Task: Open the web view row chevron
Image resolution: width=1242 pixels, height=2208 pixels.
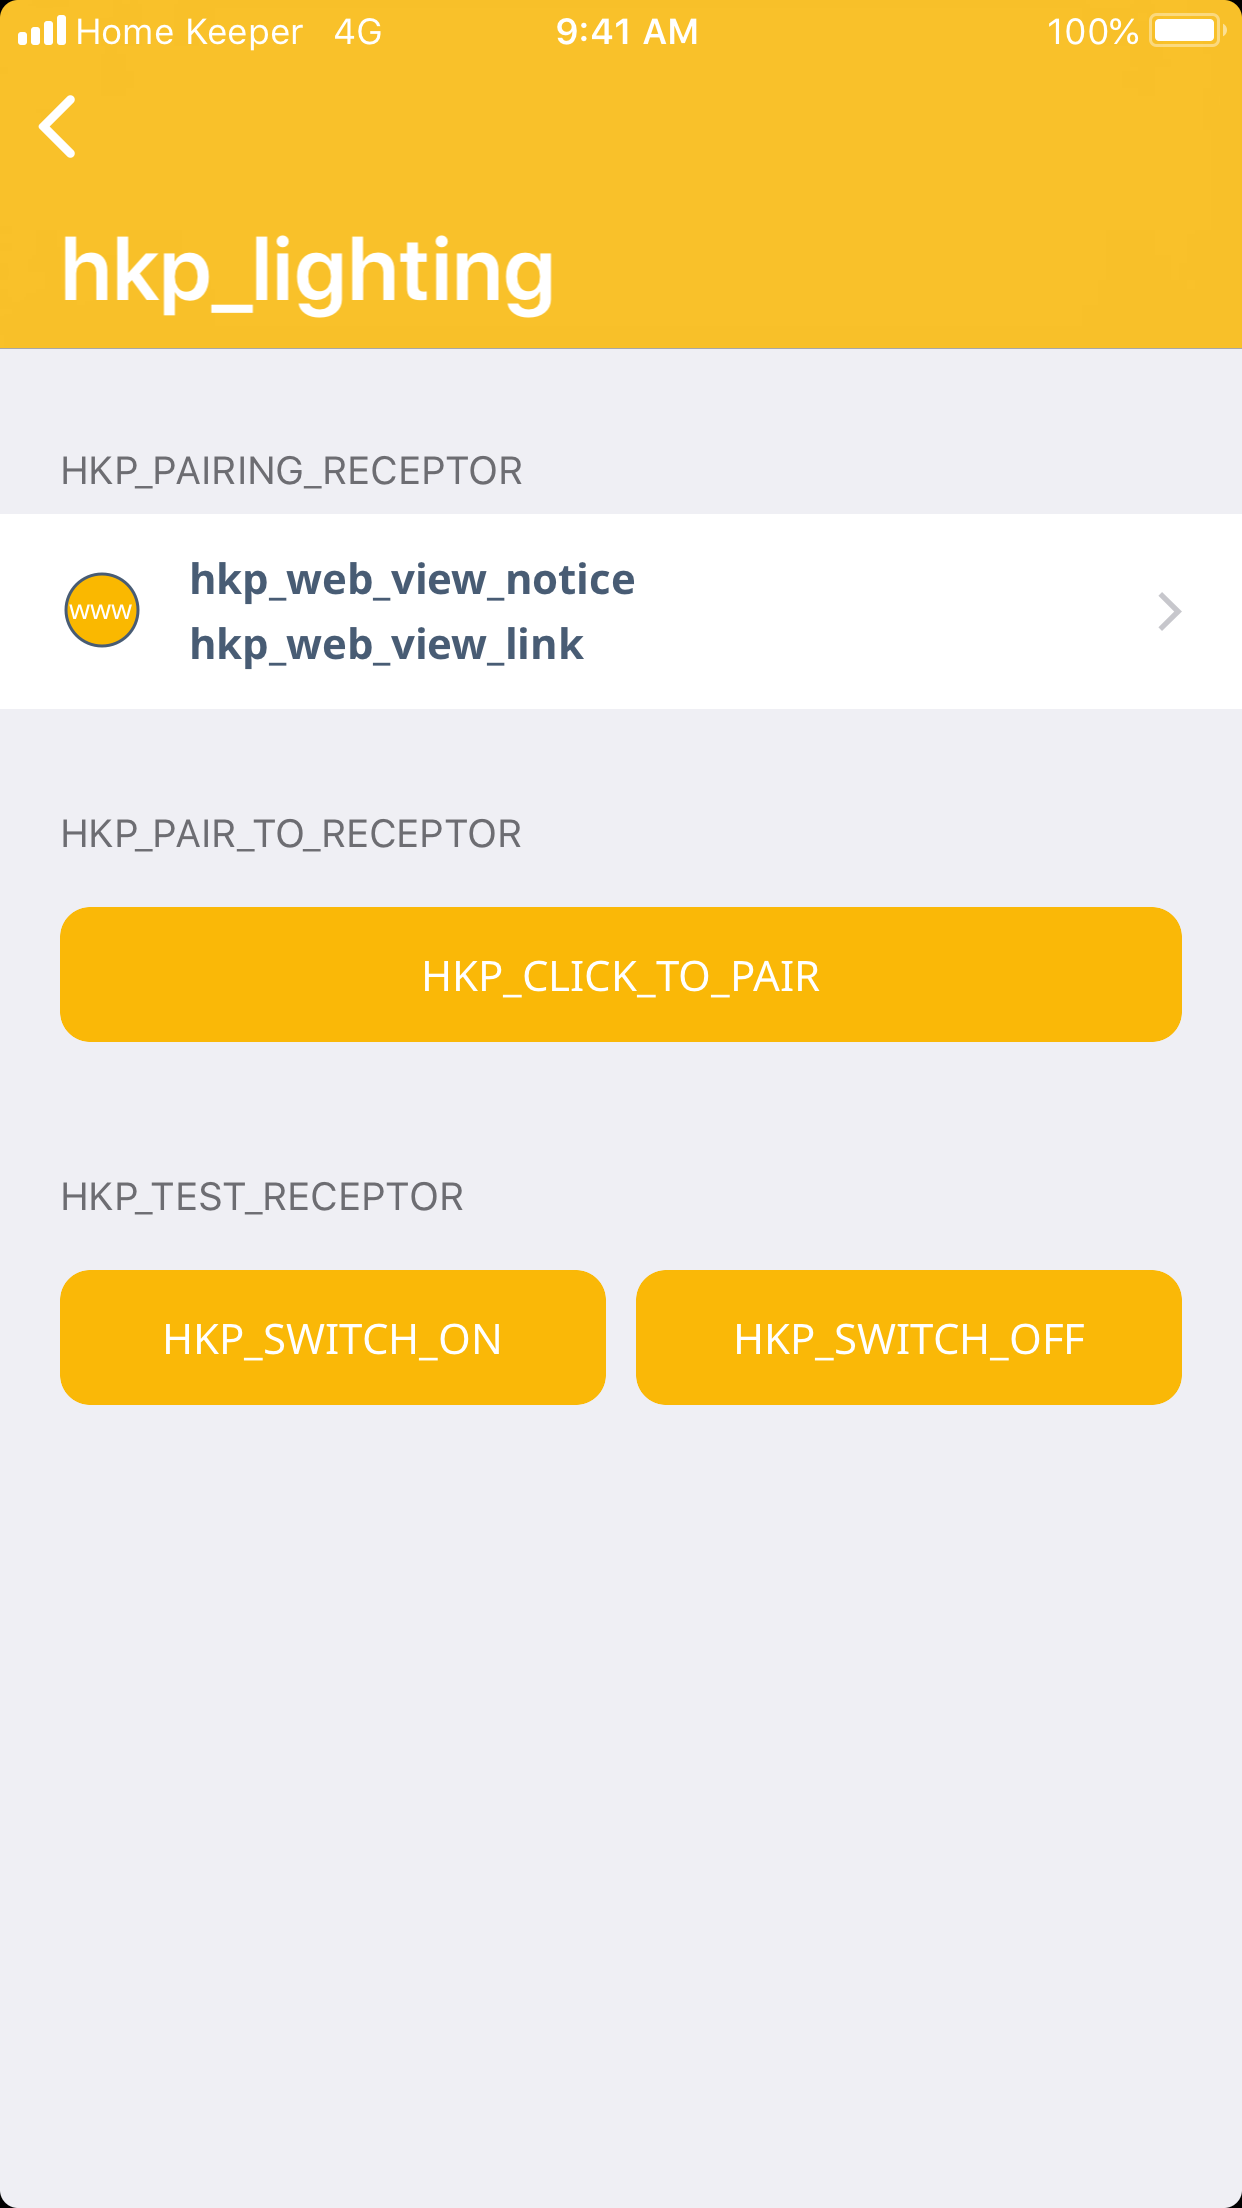Action: tap(1169, 611)
